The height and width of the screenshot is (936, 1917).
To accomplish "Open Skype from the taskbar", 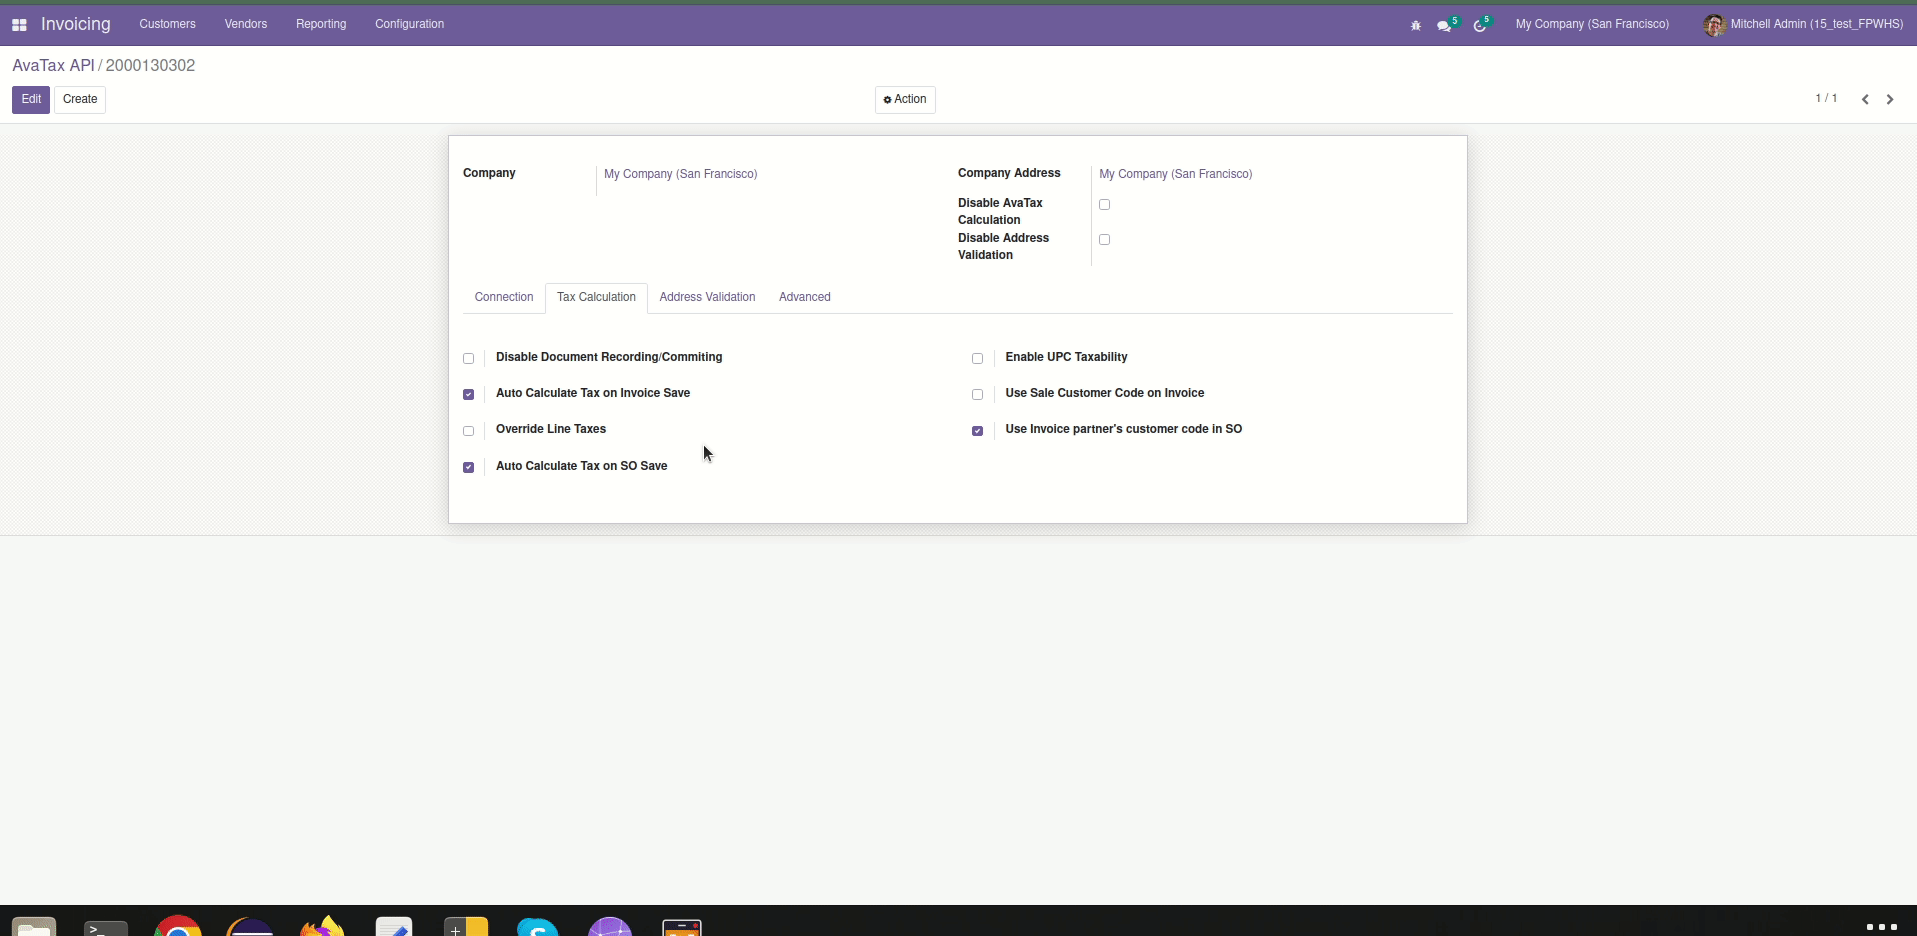I will click(x=536, y=924).
